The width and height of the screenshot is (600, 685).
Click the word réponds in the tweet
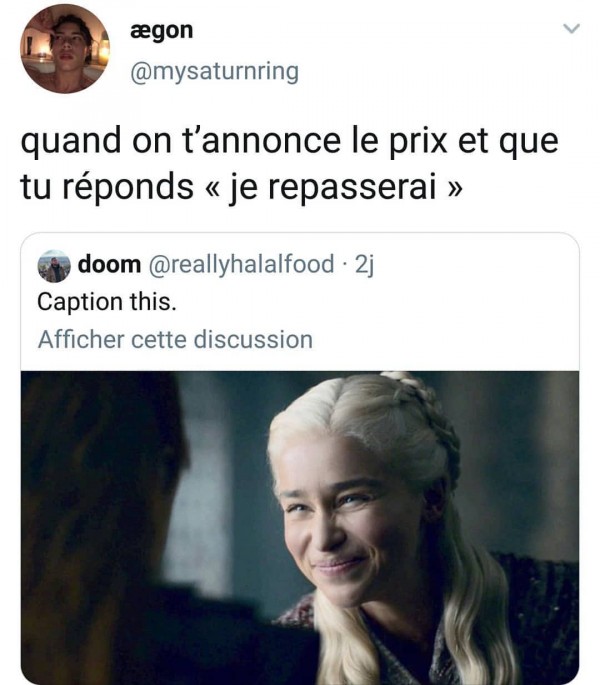point(128,188)
